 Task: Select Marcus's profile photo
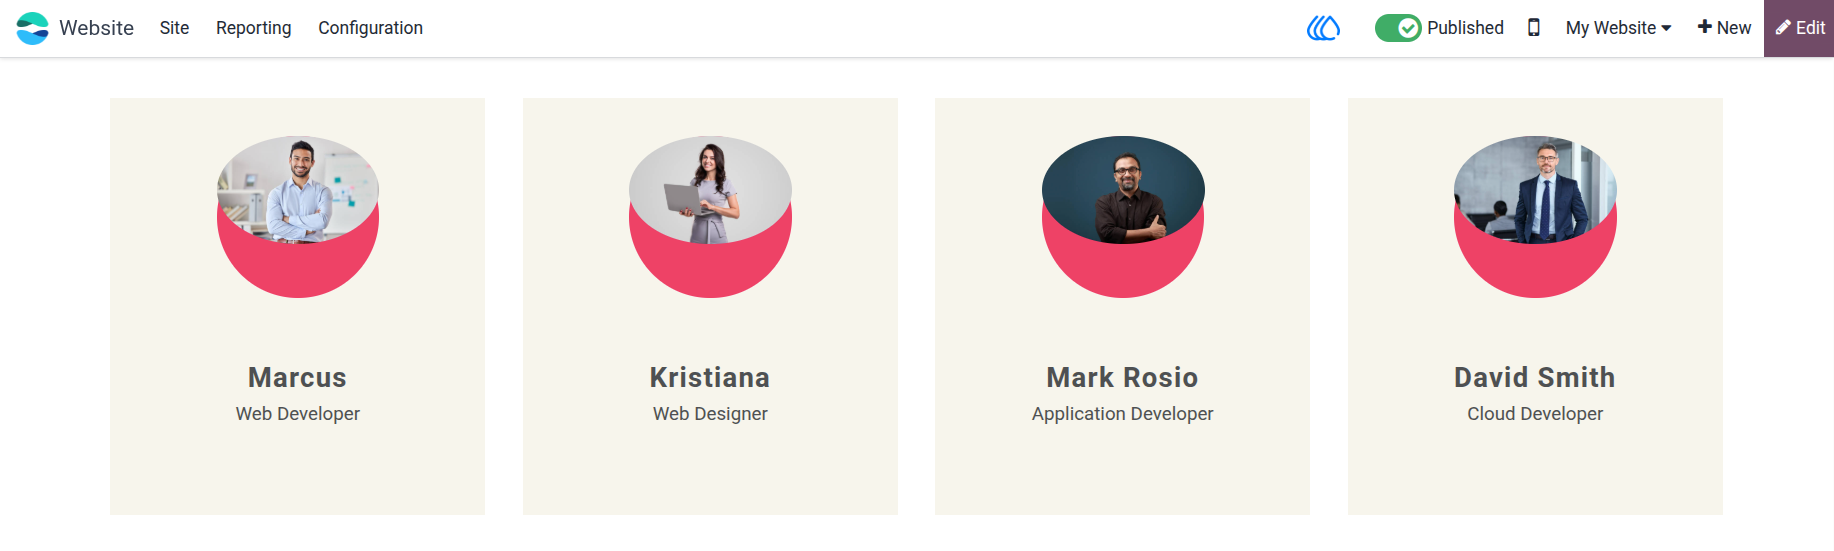point(298,190)
